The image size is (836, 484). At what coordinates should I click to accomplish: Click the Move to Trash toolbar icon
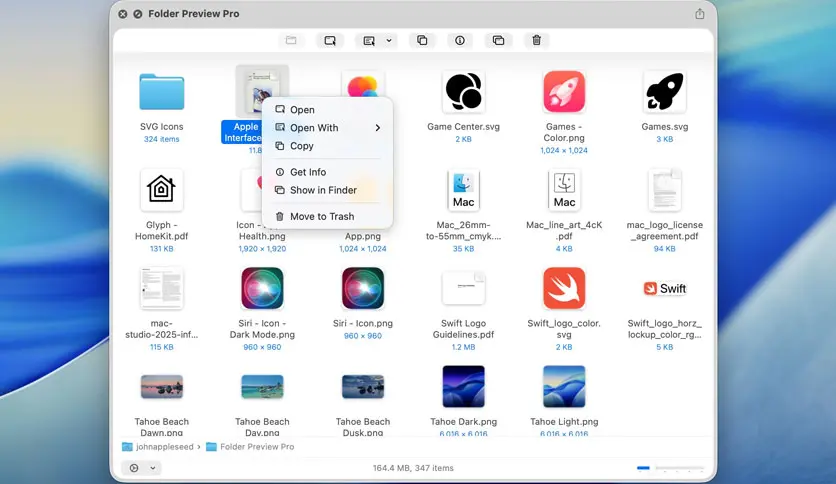pyautogui.click(x=537, y=41)
